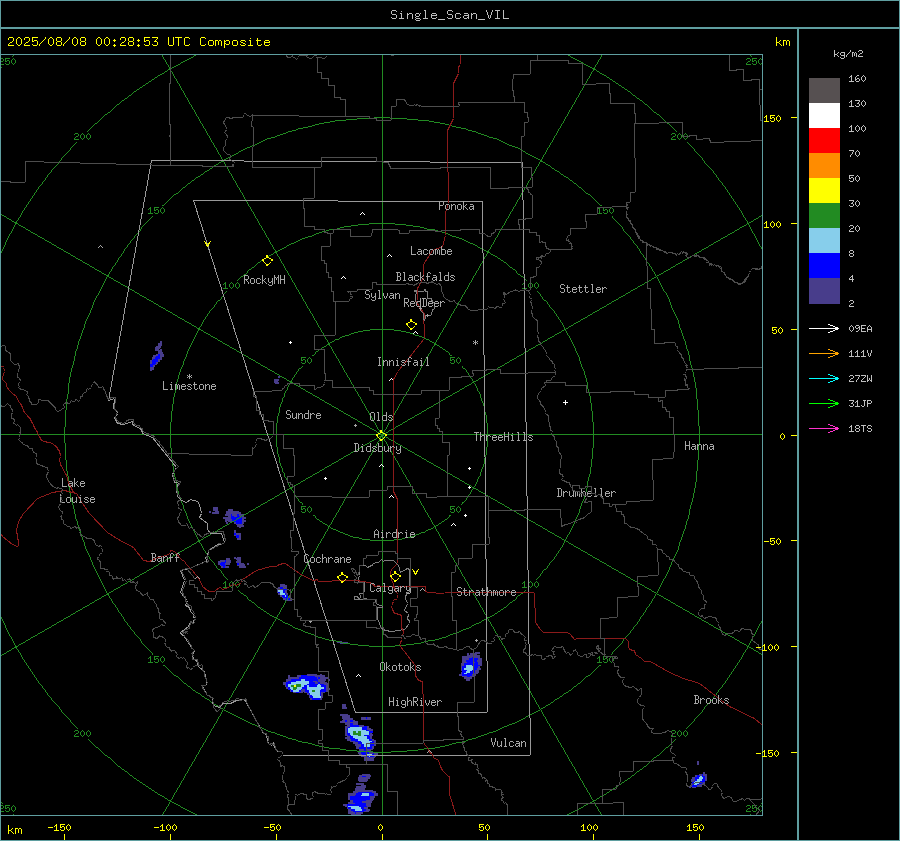The image size is (900, 841).
Task: Click the RedDeer map label
Action: coord(424,303)
